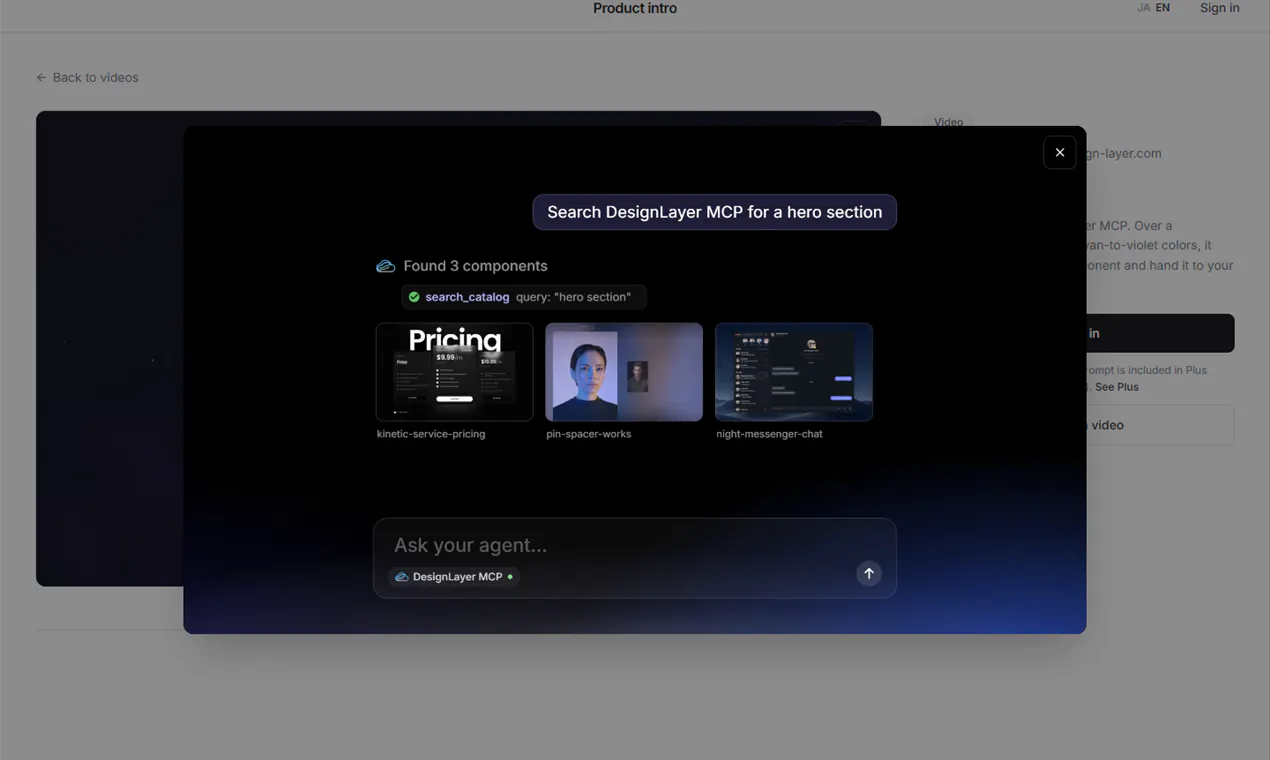This screenshot has height=760, width=1270.
Task: Click the search_catalog tool call badge
Action: [524, 297]
